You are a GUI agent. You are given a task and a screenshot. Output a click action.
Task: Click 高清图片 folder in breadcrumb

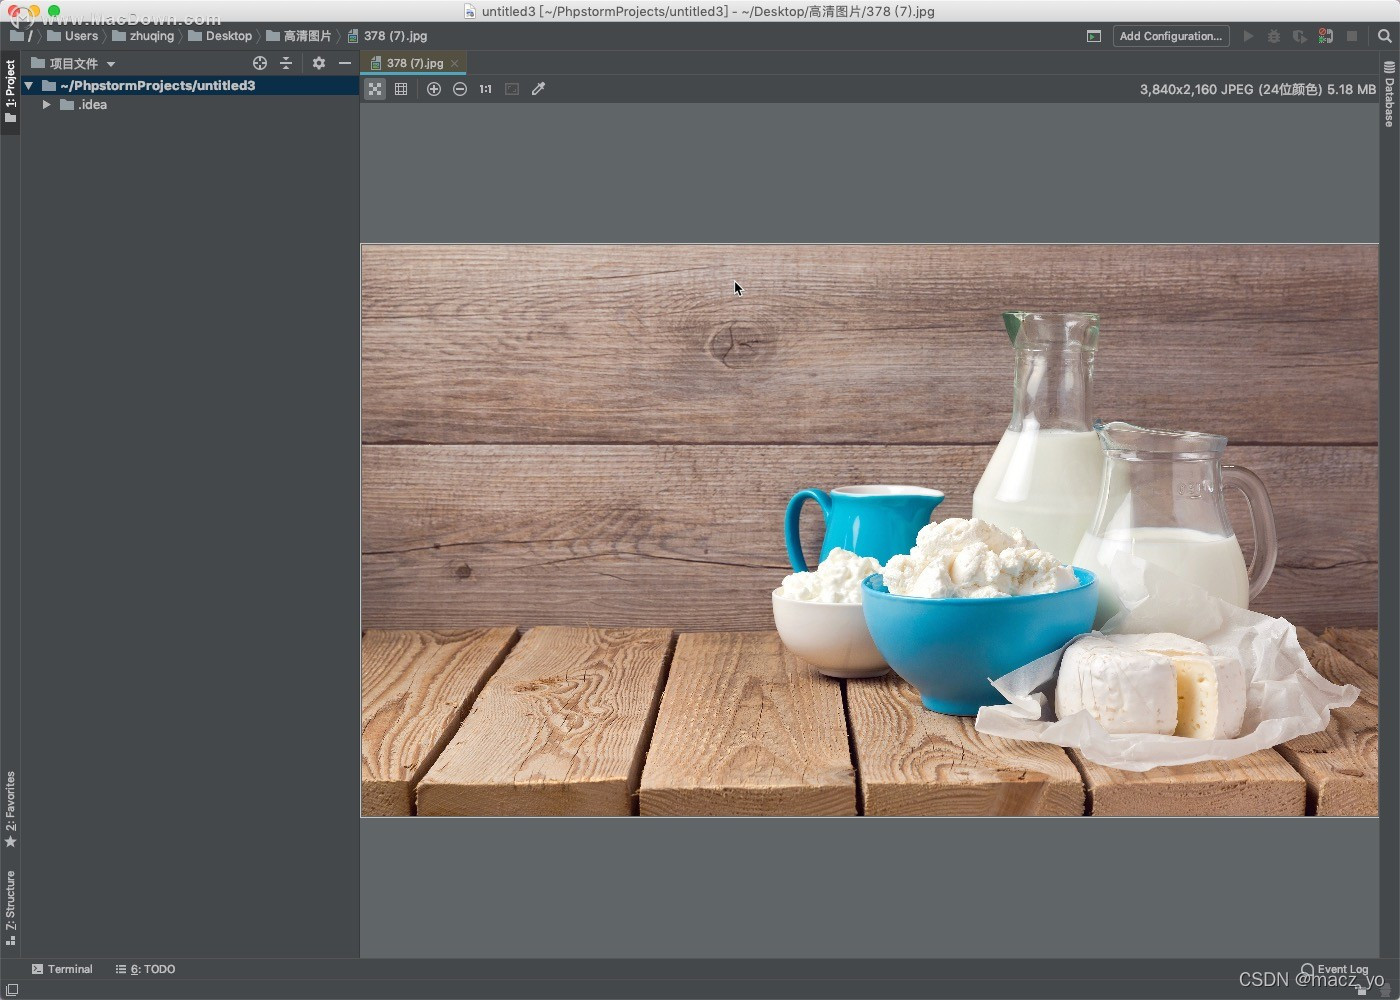click(x=299, y=36)
